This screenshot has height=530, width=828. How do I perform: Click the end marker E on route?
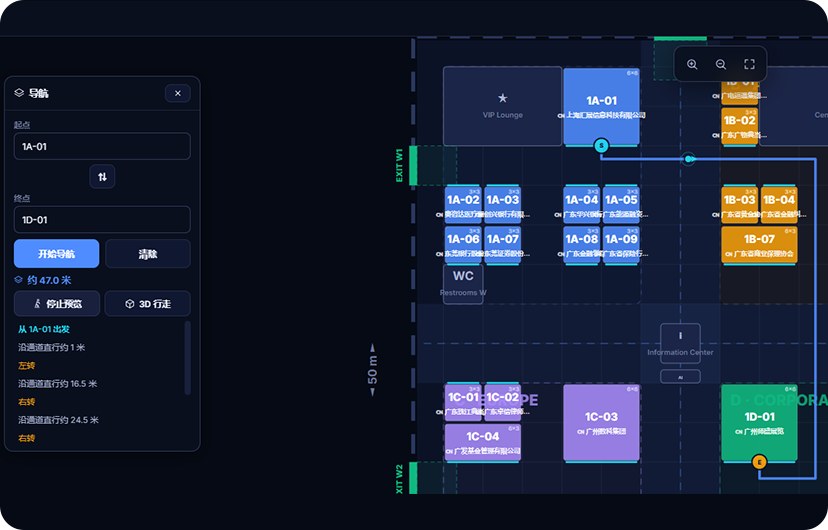tap(759, 462)
